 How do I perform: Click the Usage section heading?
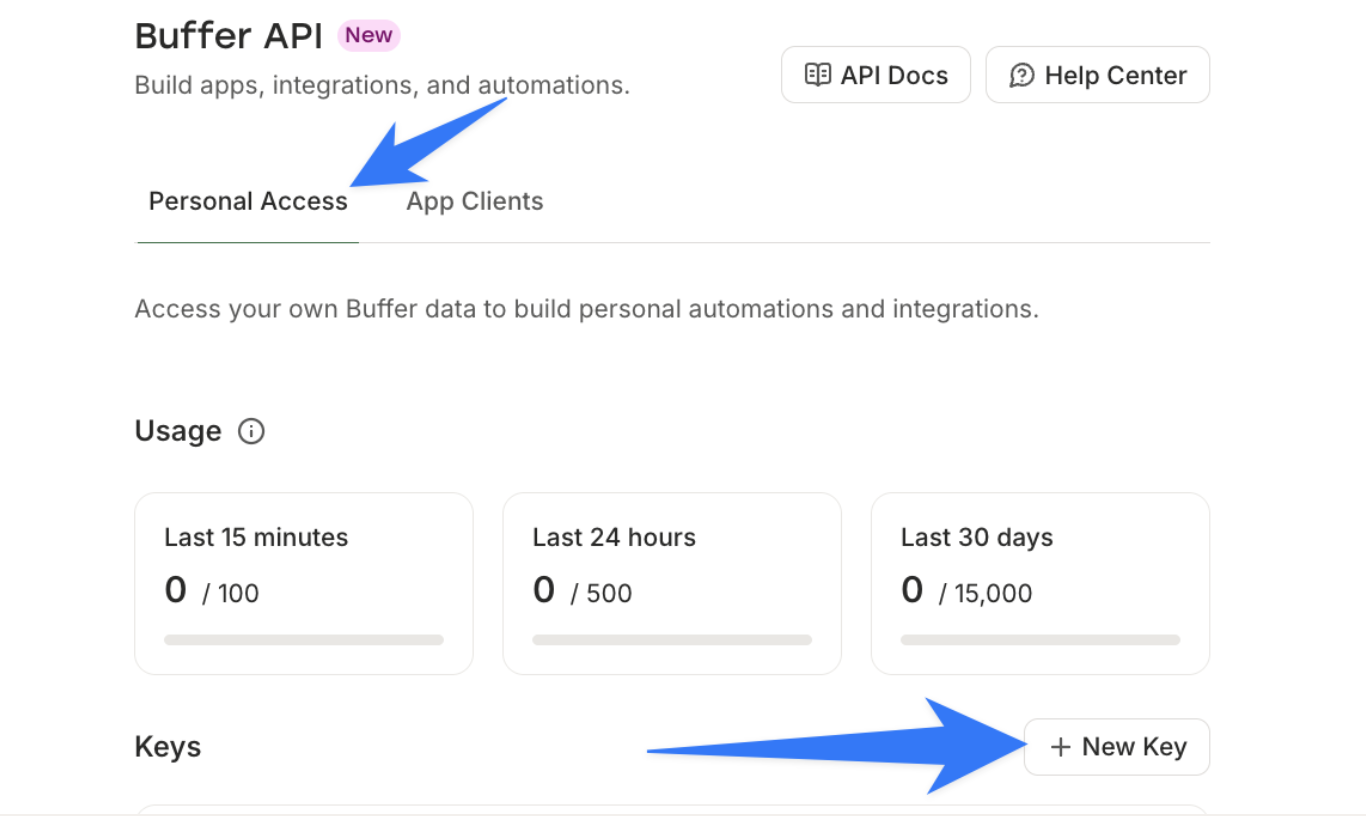point(178,431)
